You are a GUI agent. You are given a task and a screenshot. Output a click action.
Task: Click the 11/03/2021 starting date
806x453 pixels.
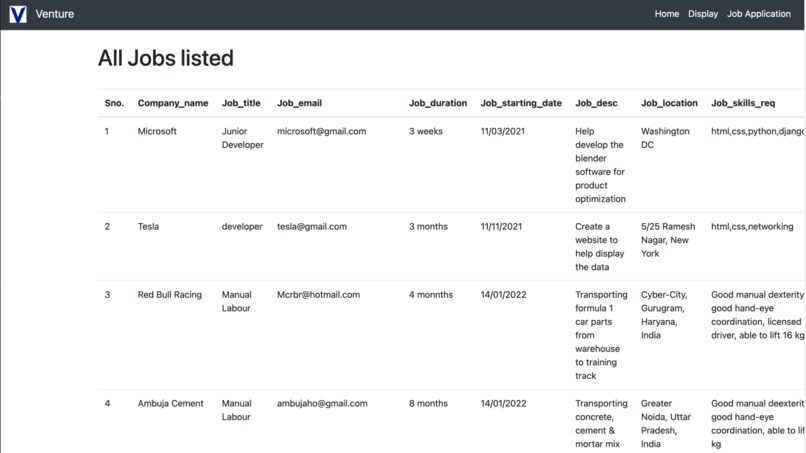[x=503, y=131]
